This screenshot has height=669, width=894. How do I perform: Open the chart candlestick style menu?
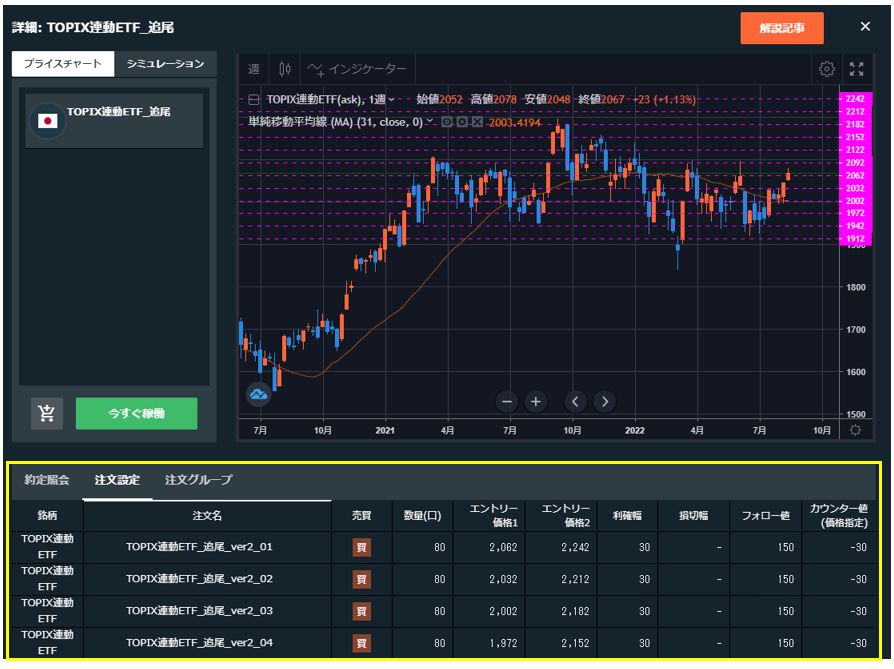click(285, 69)
